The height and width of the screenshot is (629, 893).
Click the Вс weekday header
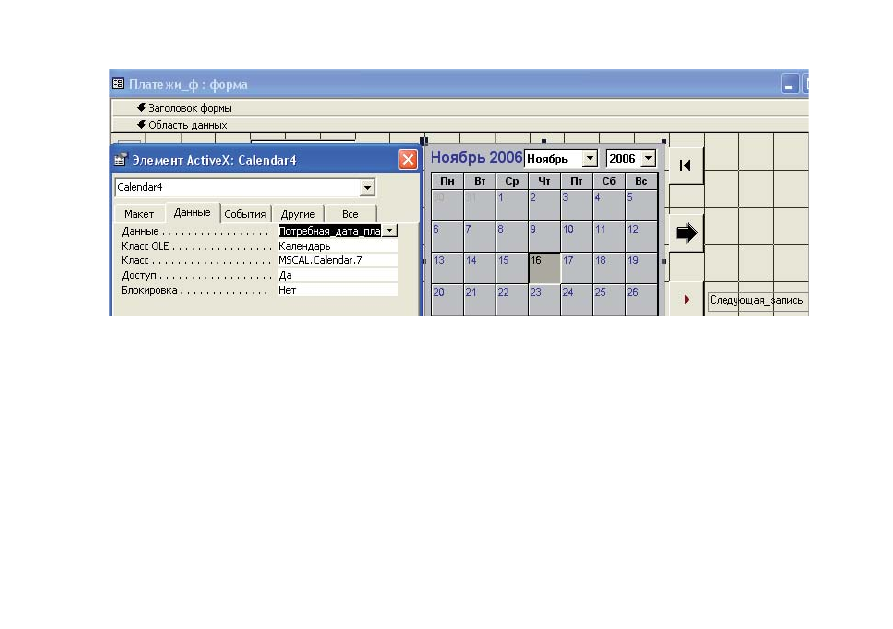tap(641, 181)
